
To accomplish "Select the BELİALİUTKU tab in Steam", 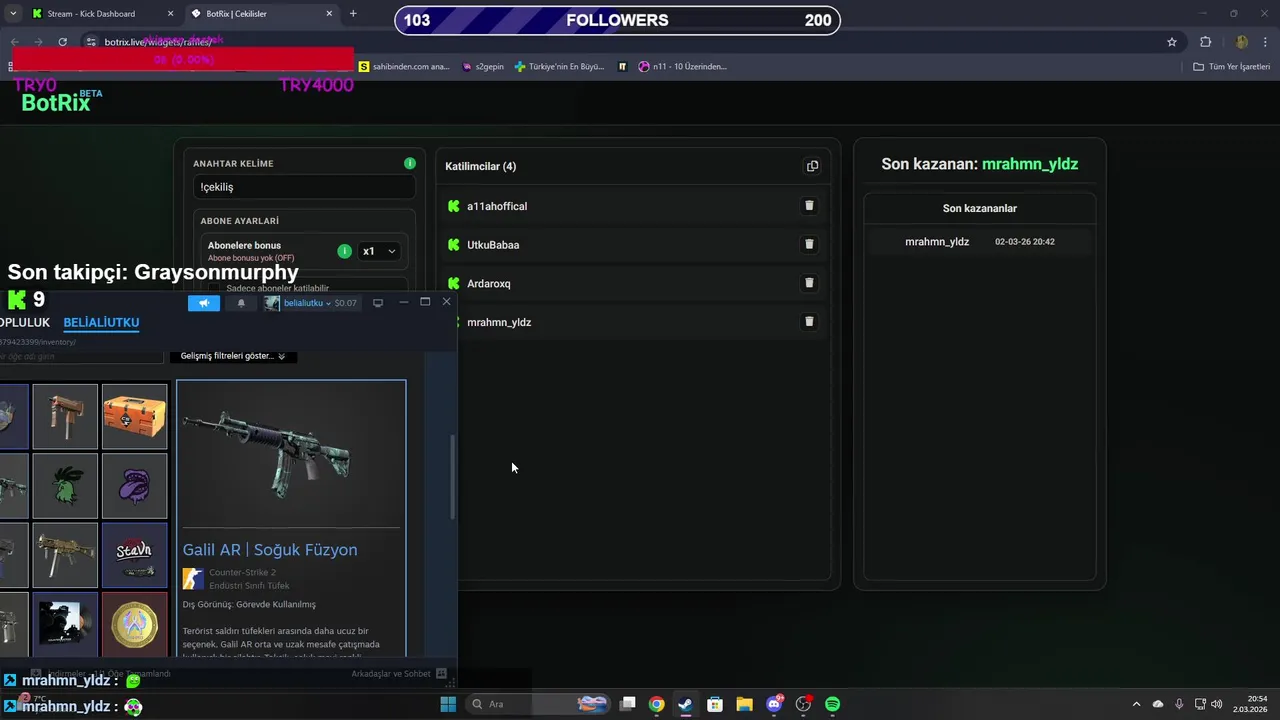I will (101, 323).
